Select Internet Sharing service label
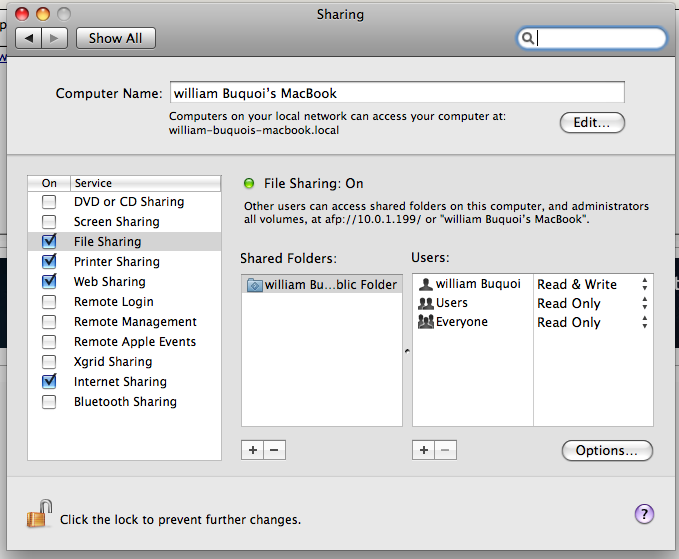 point(120,381)
